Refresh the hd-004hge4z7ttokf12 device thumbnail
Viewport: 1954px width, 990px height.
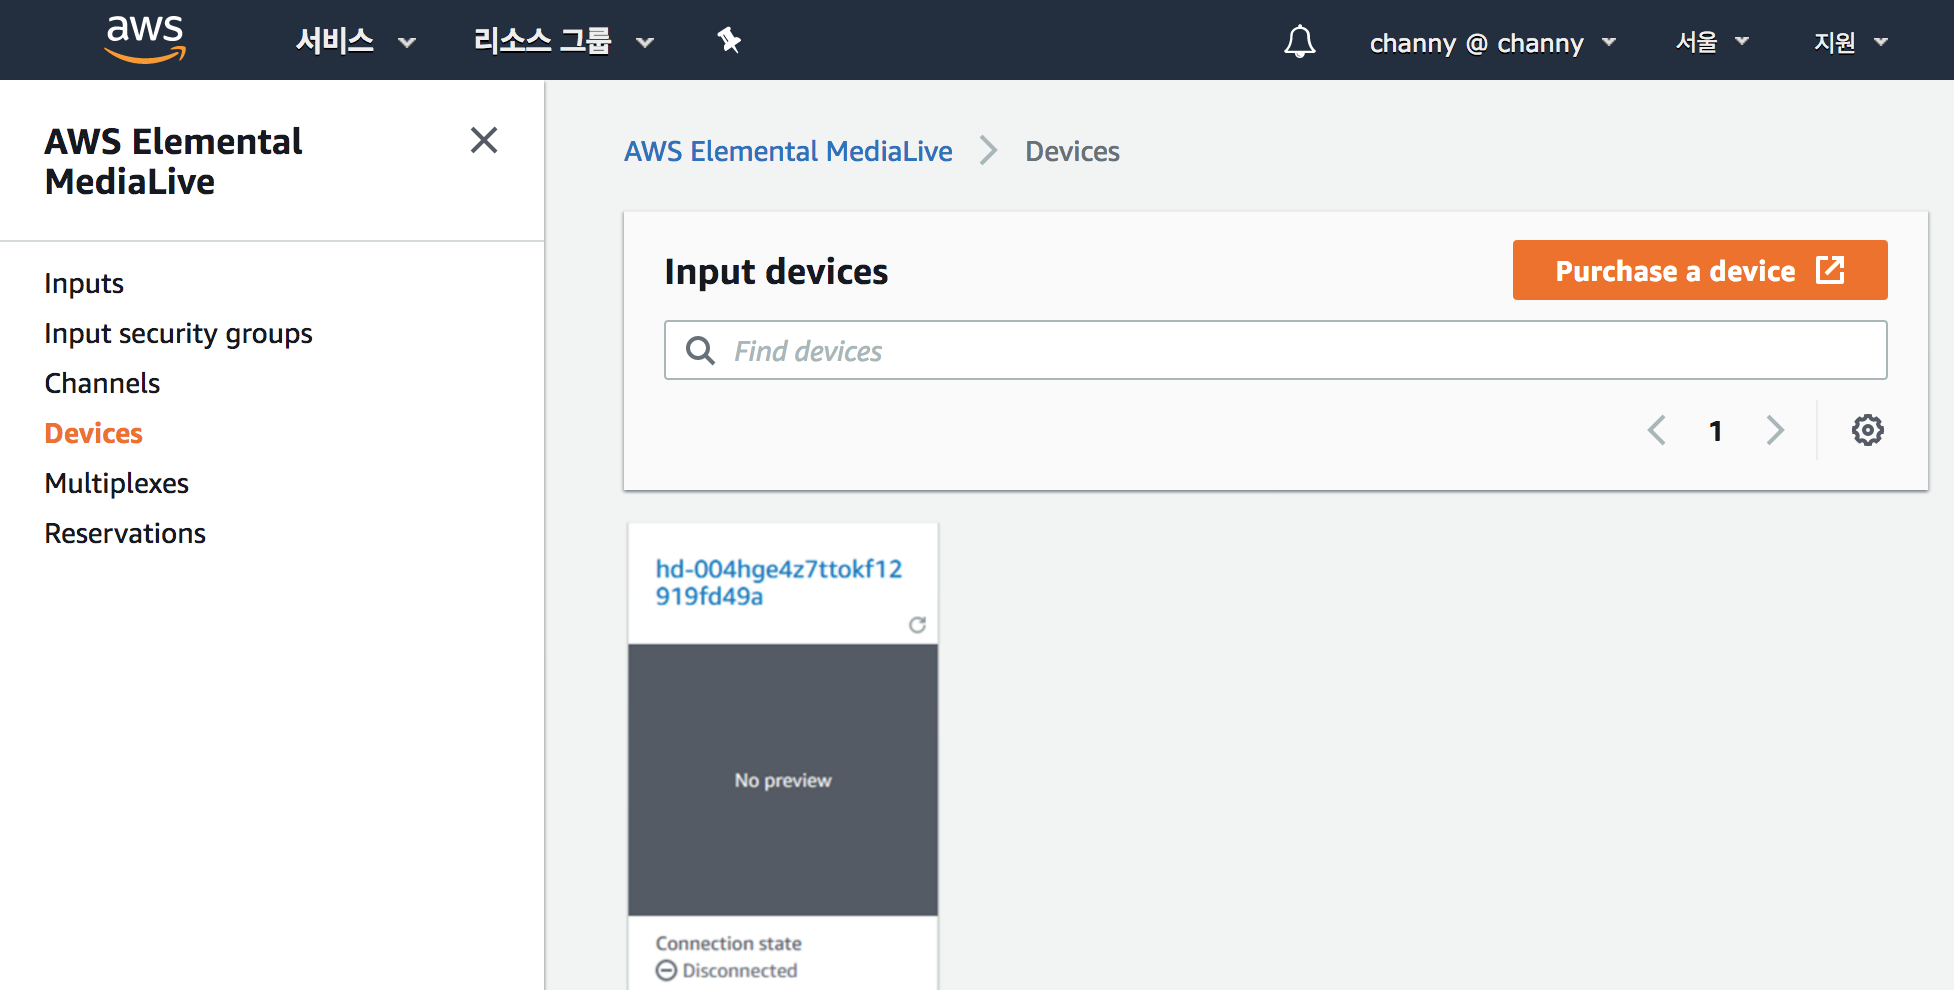917,625
